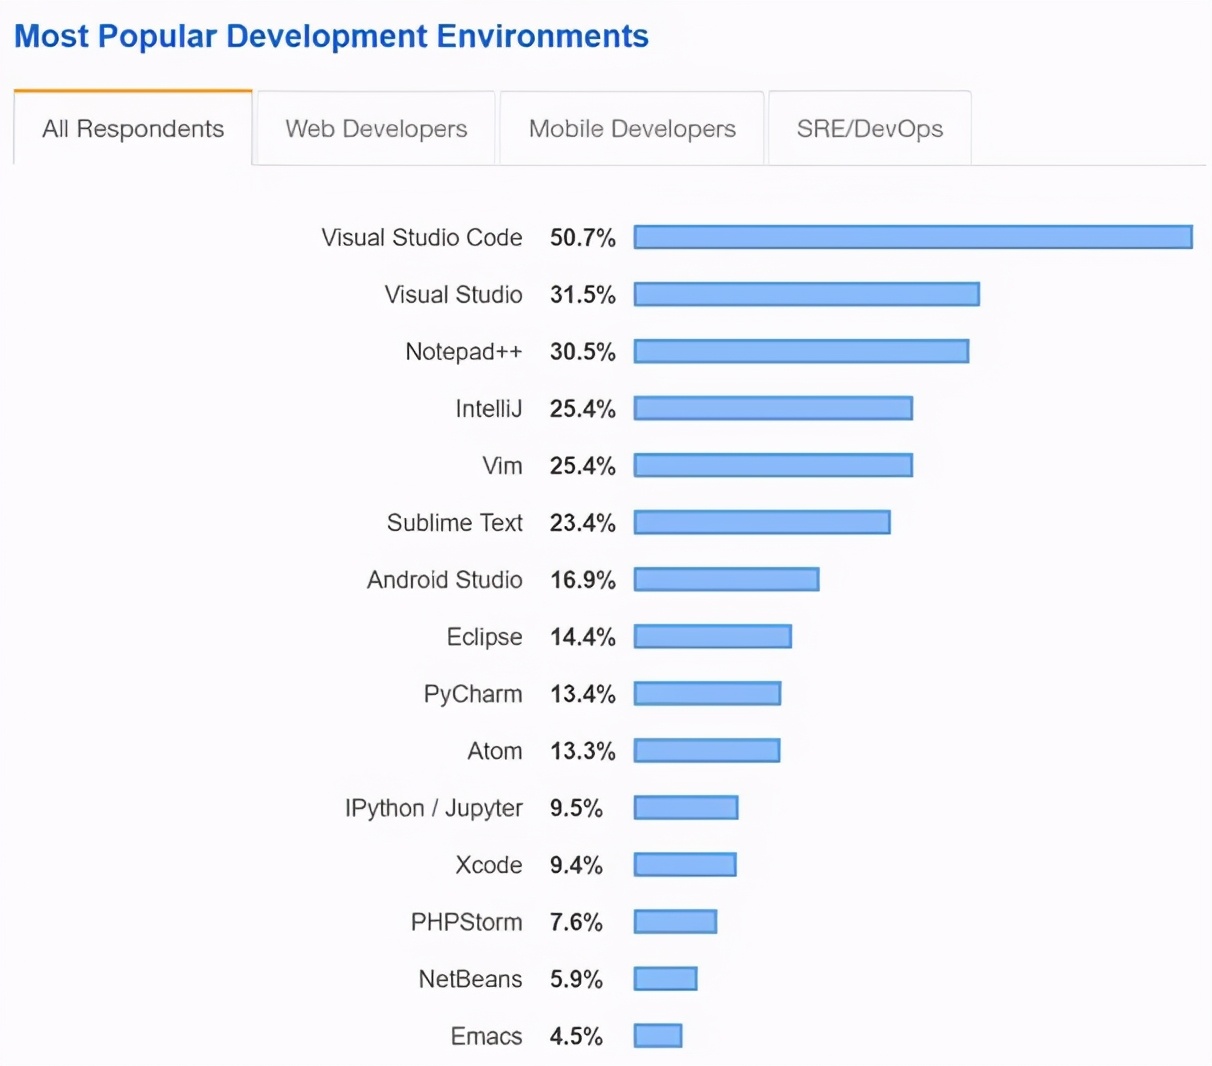Click the Vim label
The width and height of the screenshot is (1212, 1066).
pos(502,465)
